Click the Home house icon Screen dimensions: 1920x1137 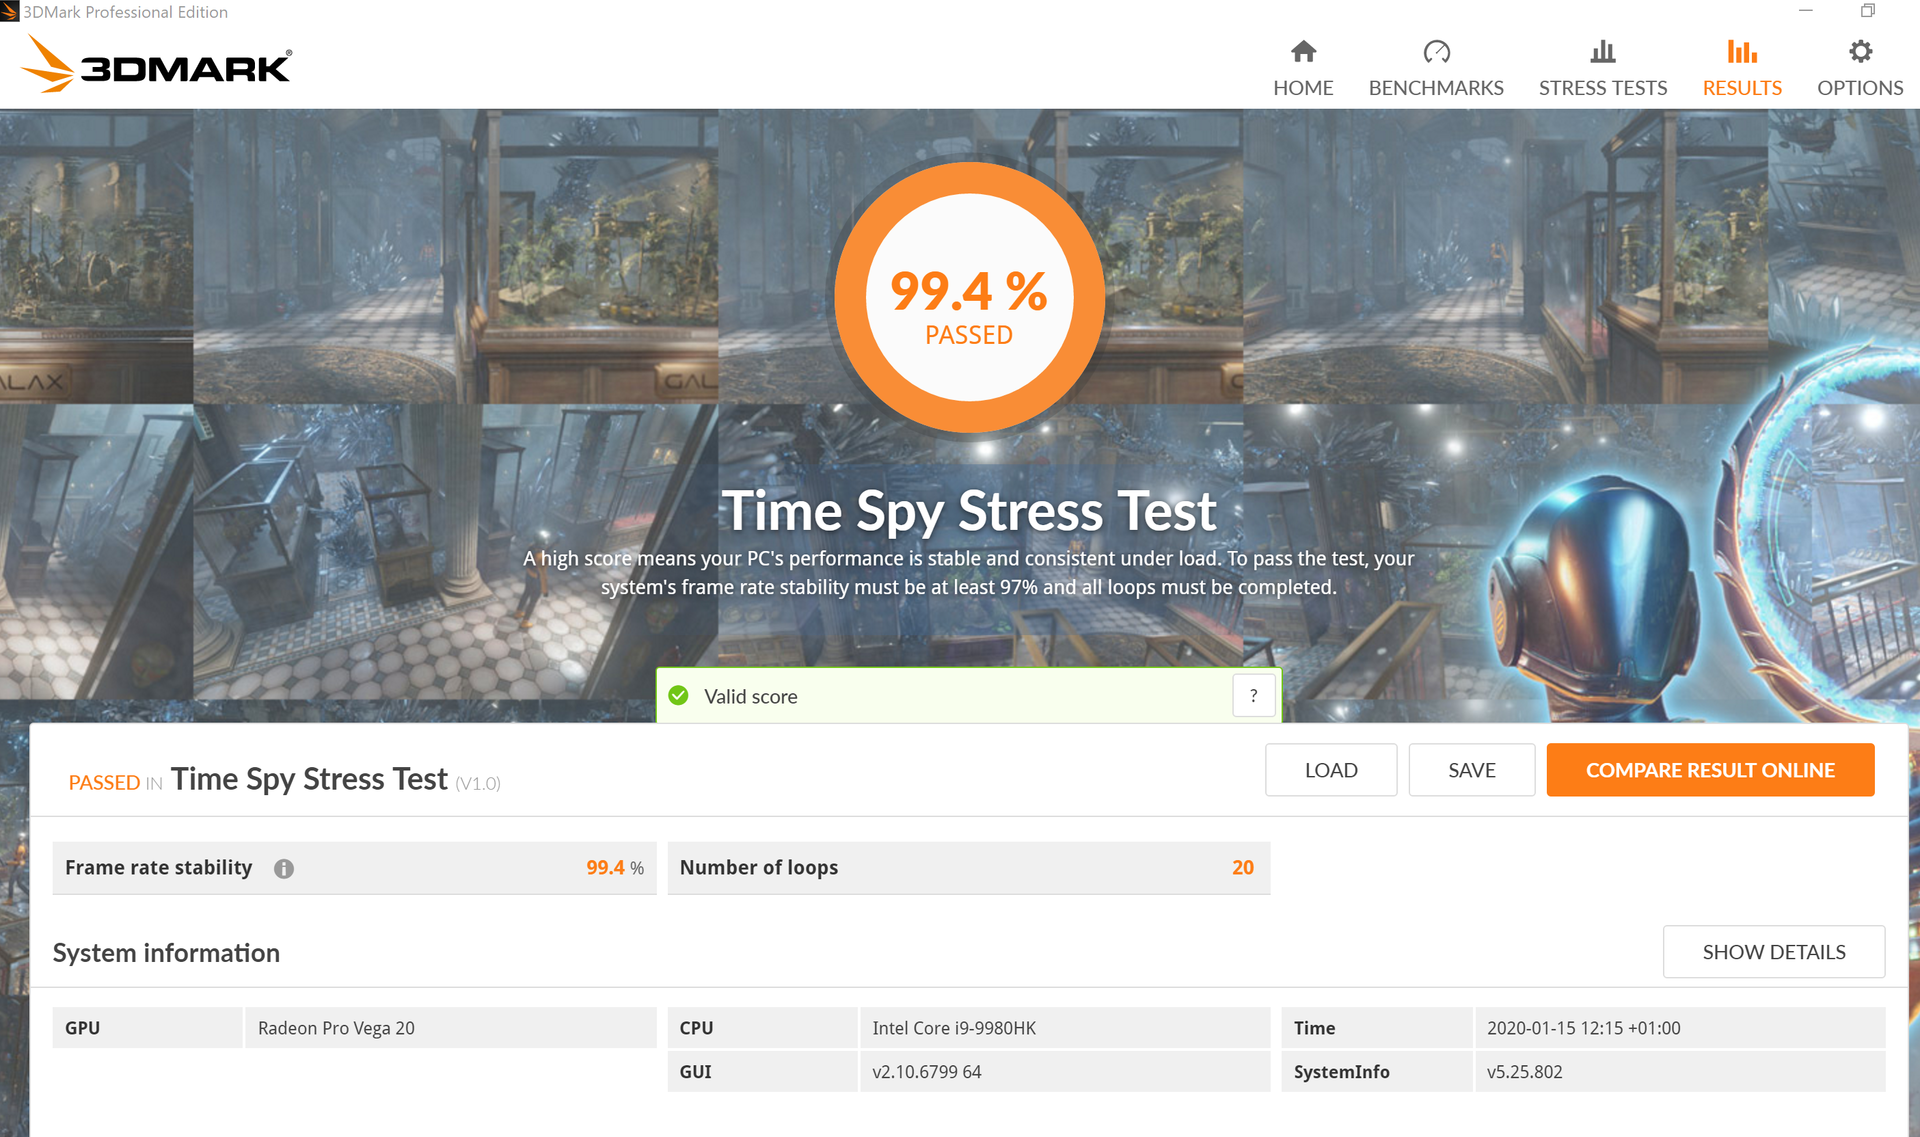(1303, 51)
